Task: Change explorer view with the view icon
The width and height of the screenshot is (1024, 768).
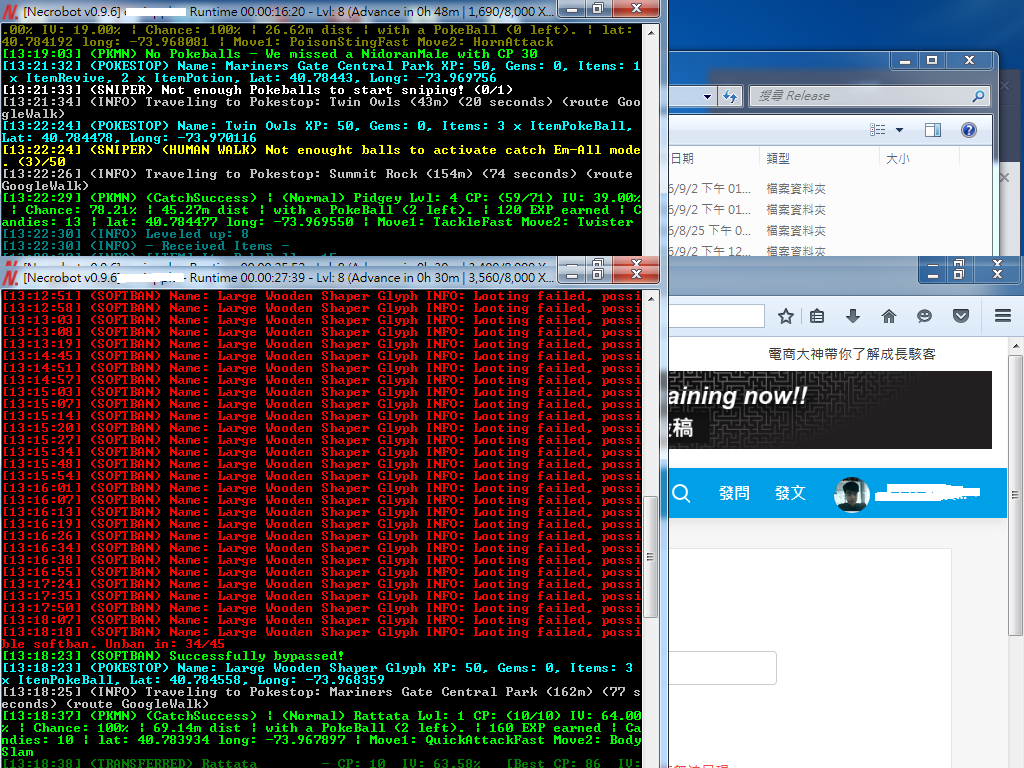Action: [x=878, y=130]
